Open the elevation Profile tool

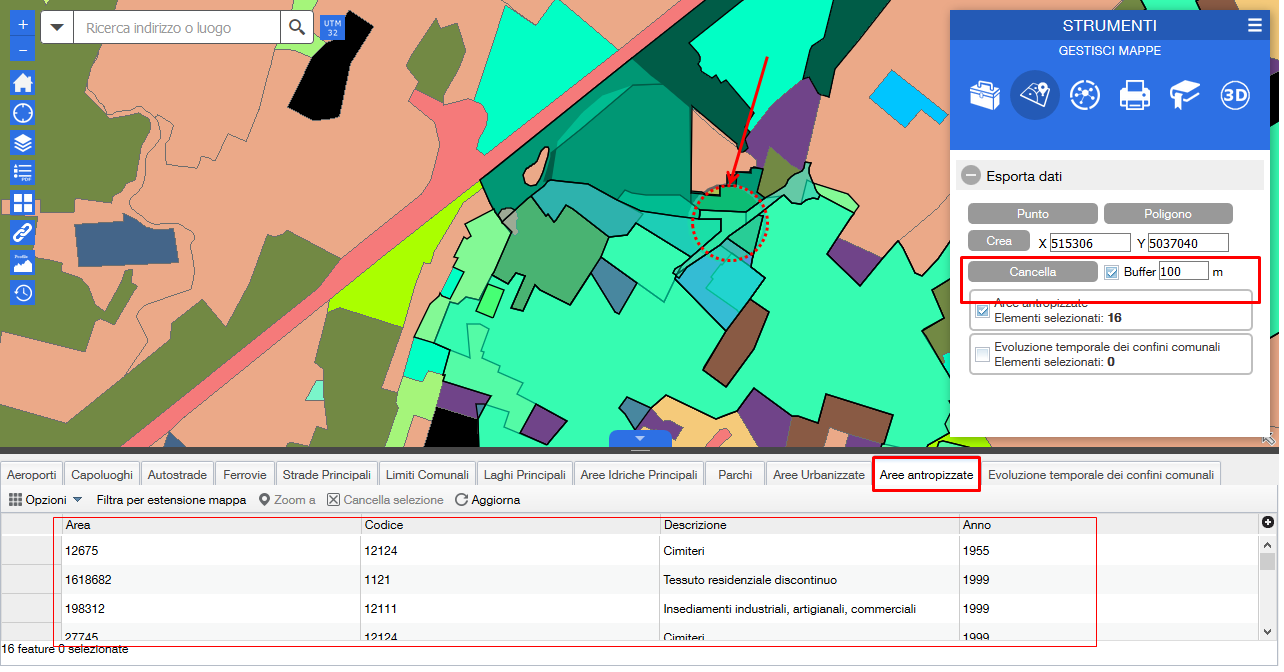pos(22,263)
